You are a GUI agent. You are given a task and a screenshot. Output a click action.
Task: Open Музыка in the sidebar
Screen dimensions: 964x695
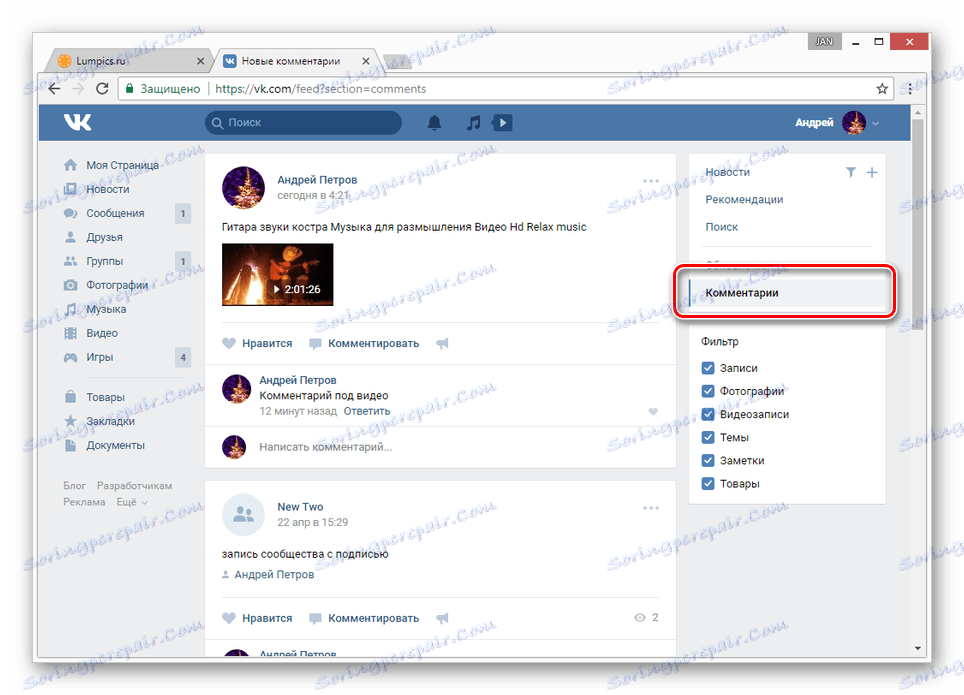pyautogui.click(x=96, y=309)
